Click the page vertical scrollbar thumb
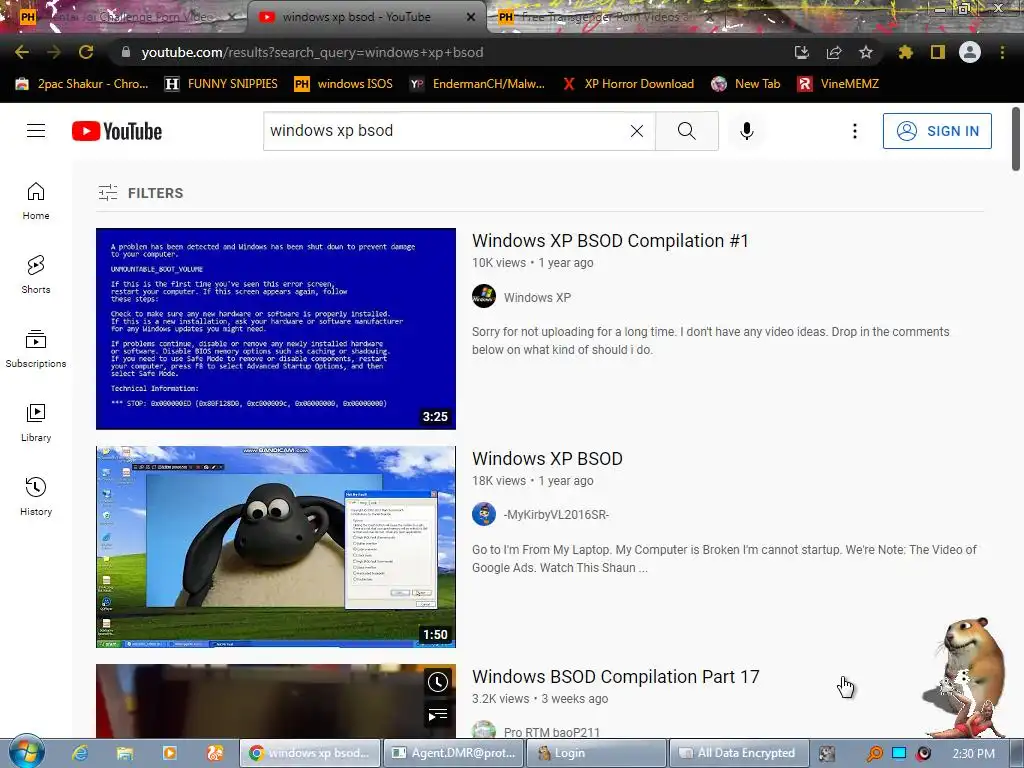 [x=1016, y=138]
